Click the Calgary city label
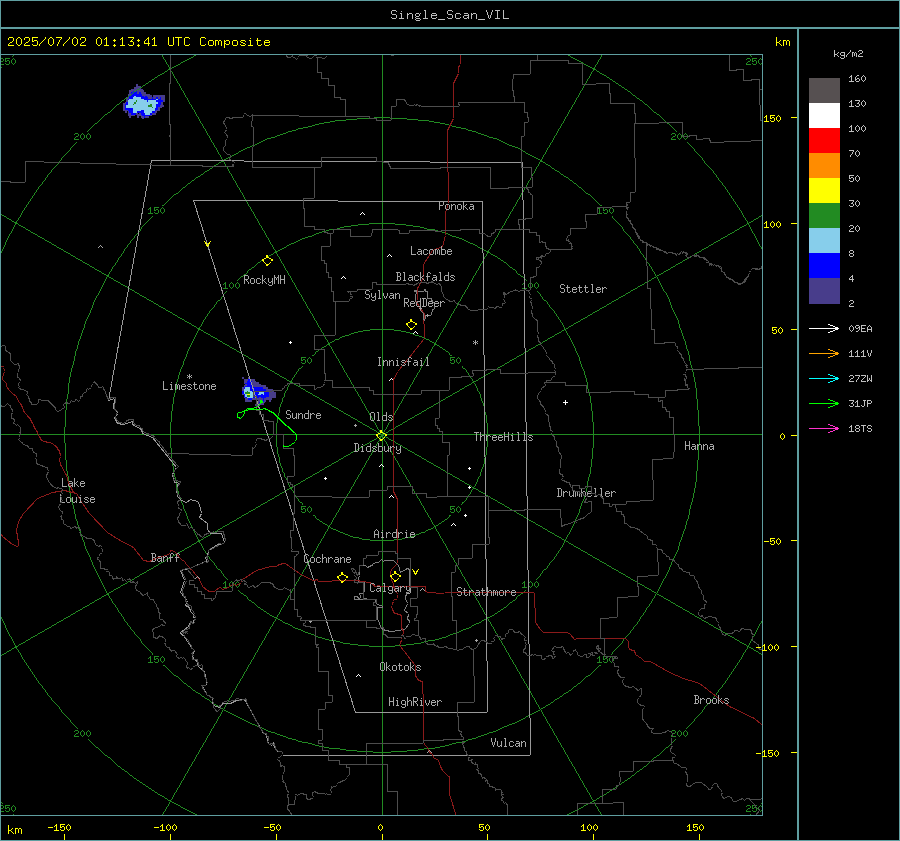Viewport: 900px width, 841px height. [390, 588]
